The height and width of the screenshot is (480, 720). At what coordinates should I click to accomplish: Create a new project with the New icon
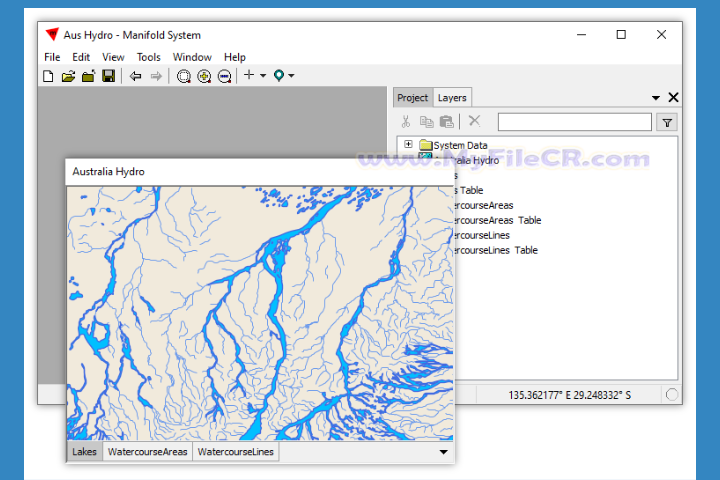pos(48,76)
